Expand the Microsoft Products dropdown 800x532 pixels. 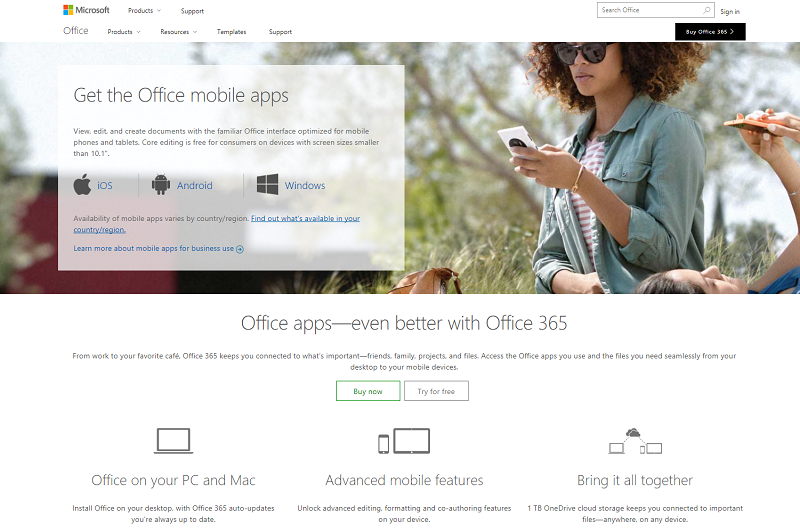point(144,11)
